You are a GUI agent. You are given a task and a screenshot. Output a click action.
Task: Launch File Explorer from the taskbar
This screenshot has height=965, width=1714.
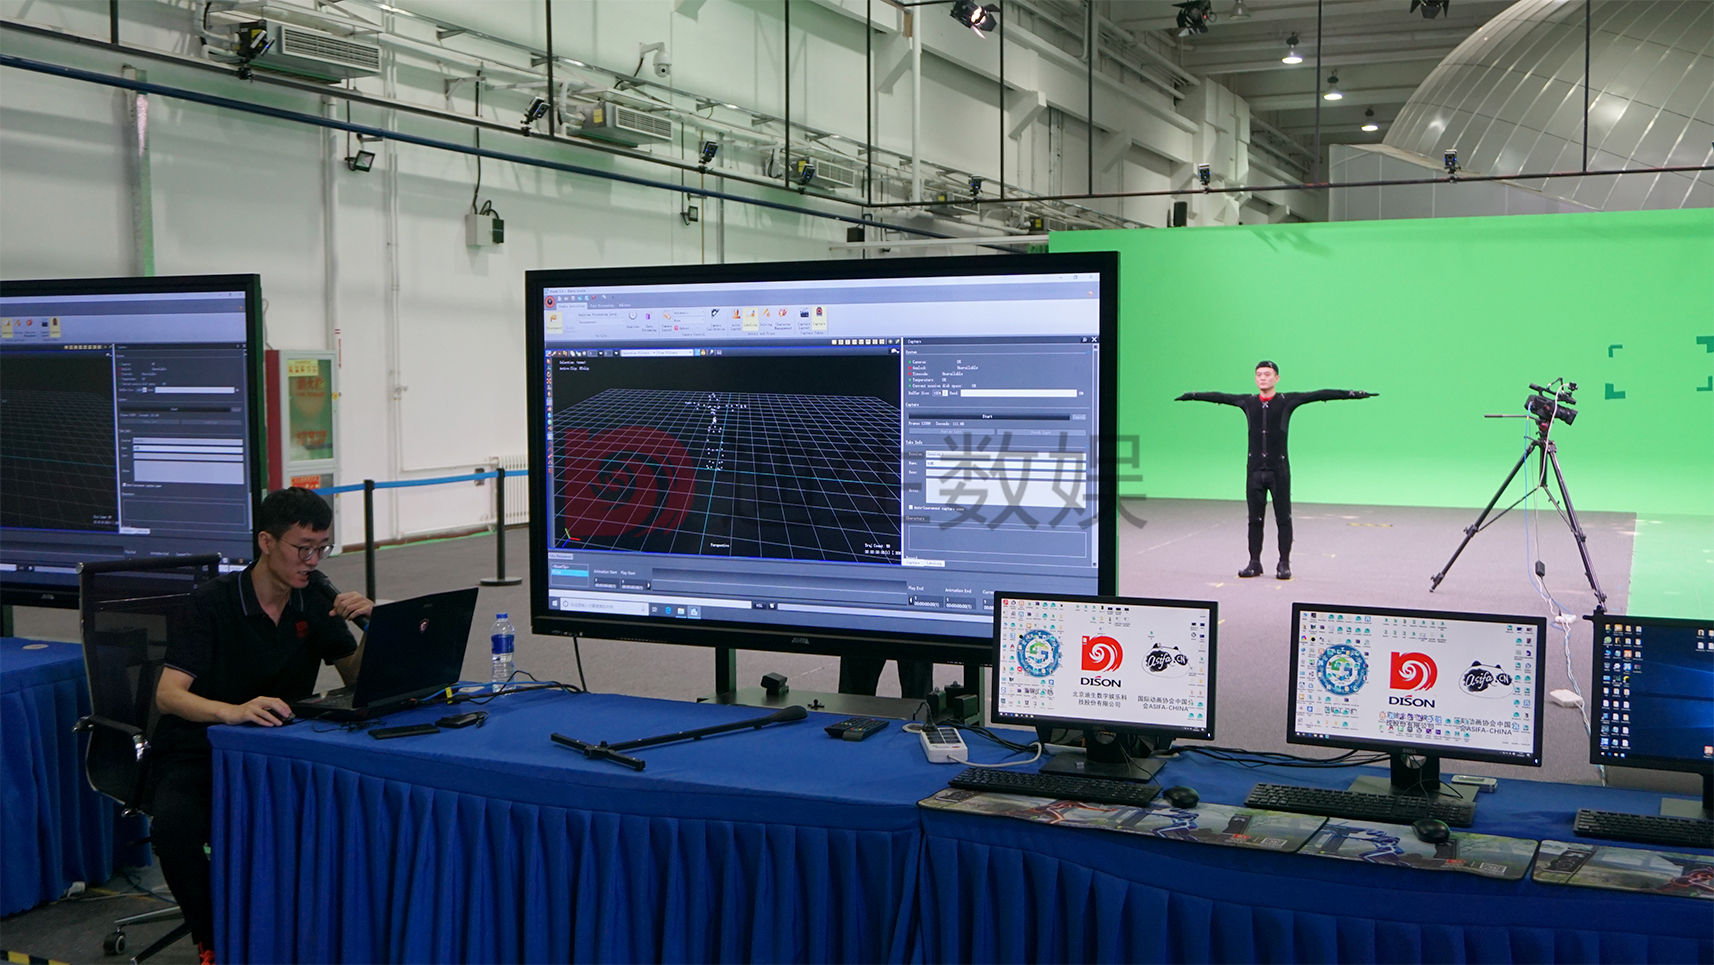coord(681,611)
